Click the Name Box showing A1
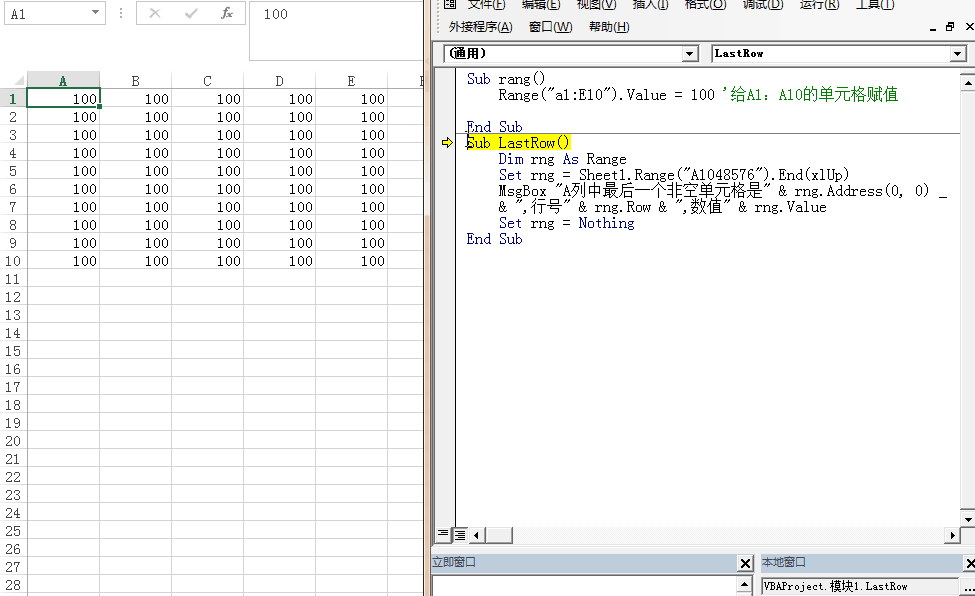The width and height of the screenshot is (975, 596). click(47, 14)
